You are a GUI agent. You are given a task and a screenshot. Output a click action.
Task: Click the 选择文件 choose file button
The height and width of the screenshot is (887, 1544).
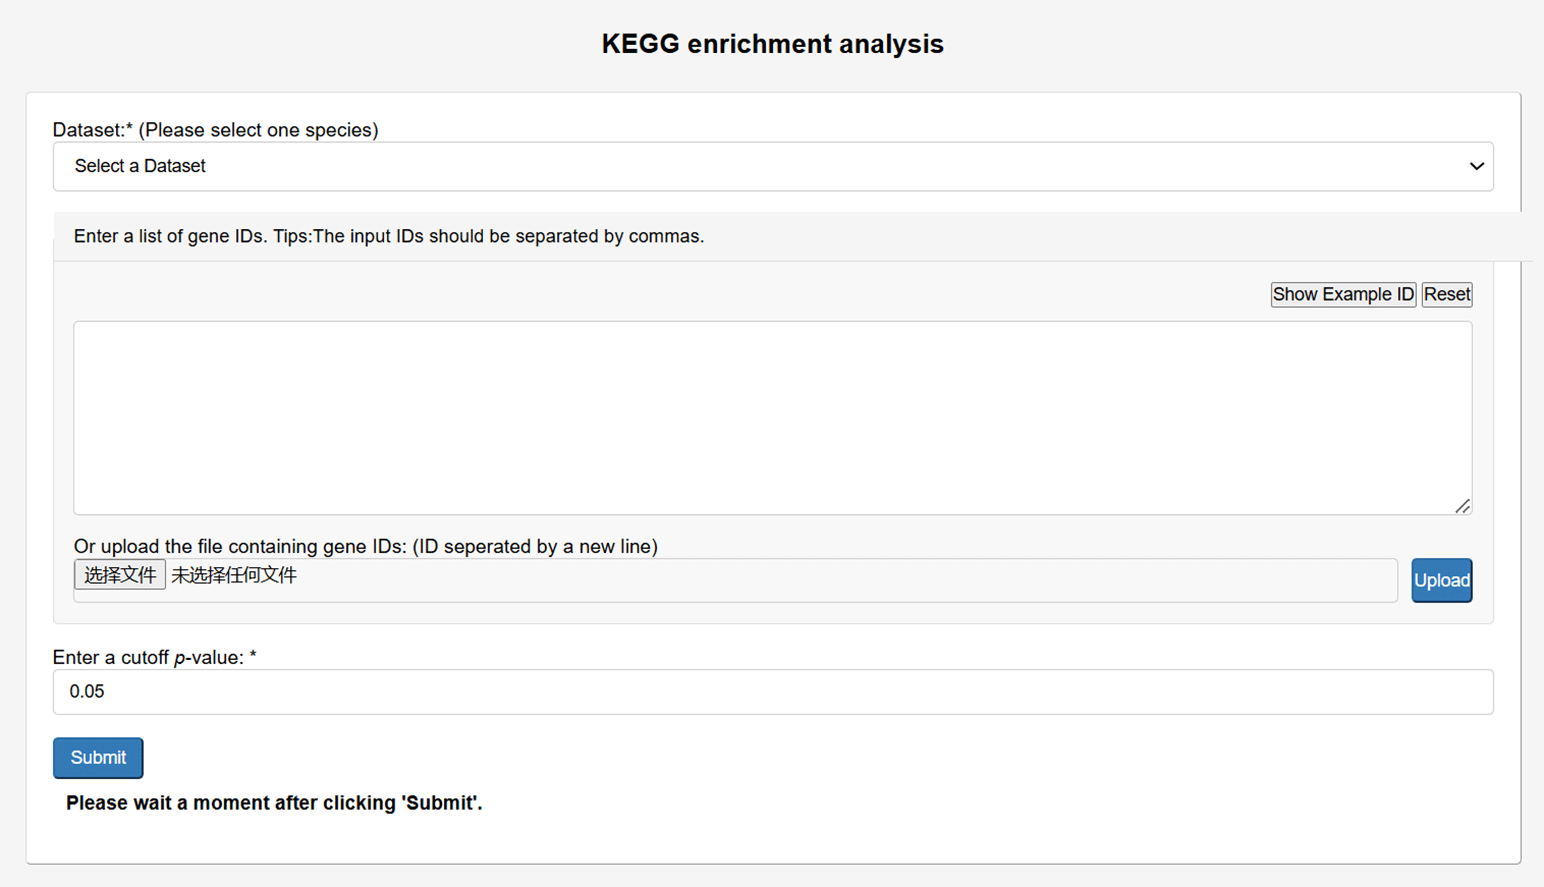pos(120,575)
